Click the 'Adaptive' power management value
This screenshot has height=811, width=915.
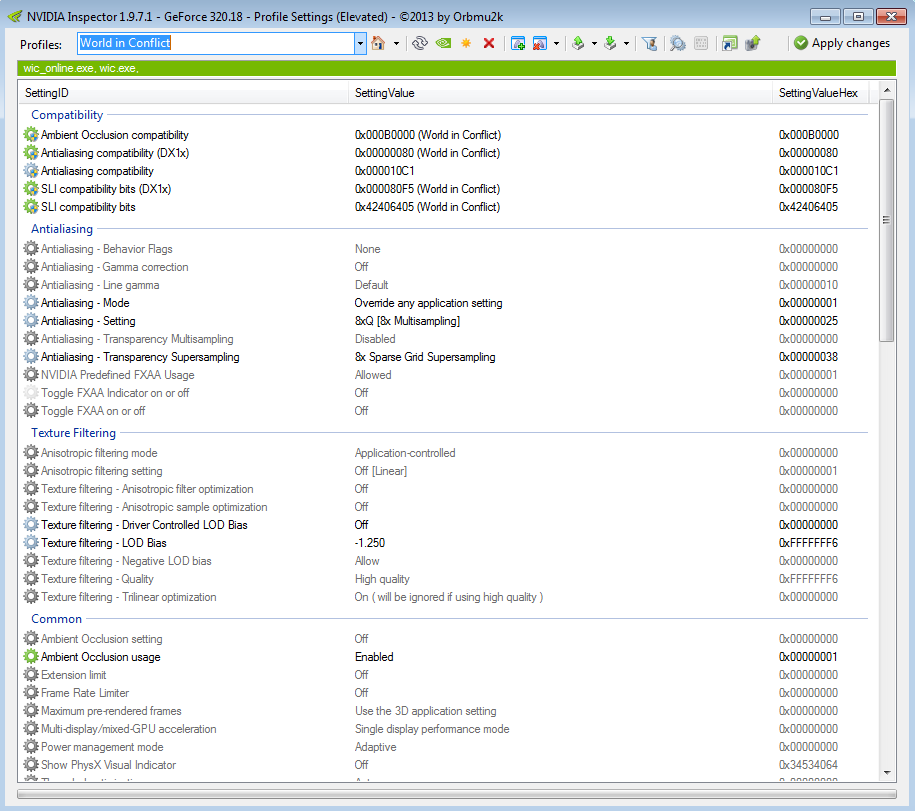point(375,747)
